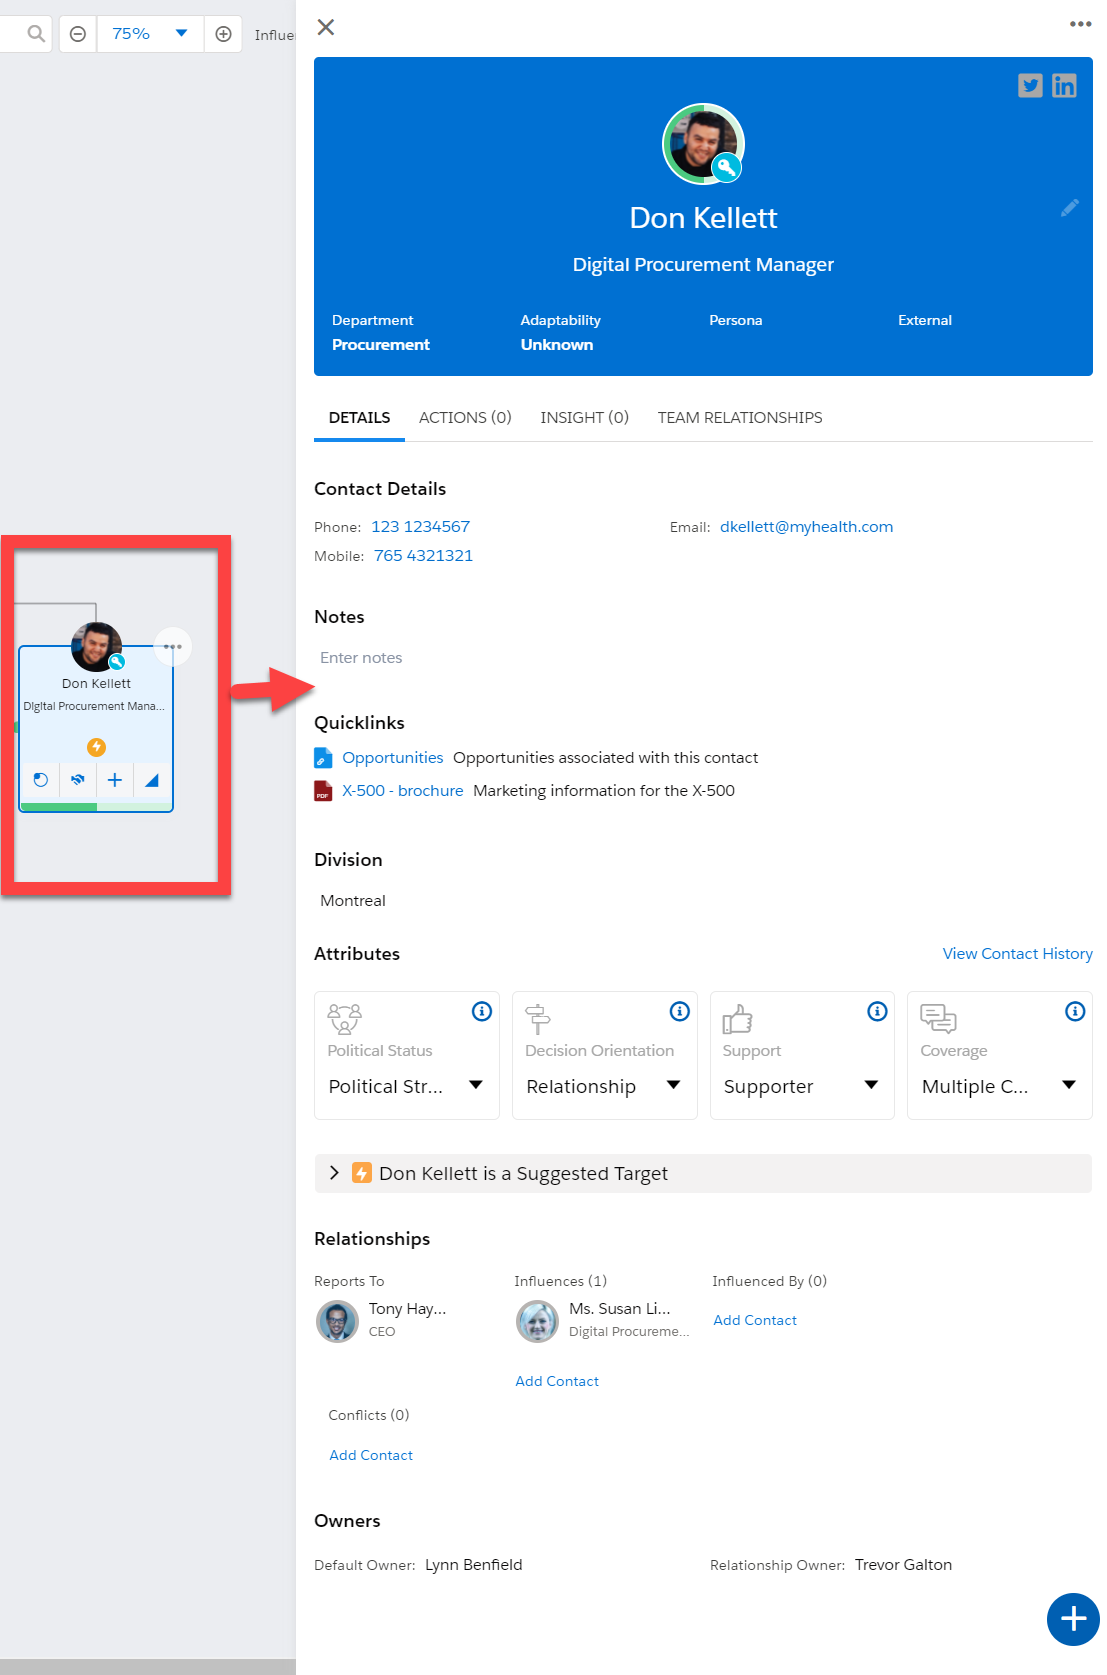The image size is (1107, 1675).
Task: Open the Decision Orientation Relationship dropdown
Action: point(604,1086)
